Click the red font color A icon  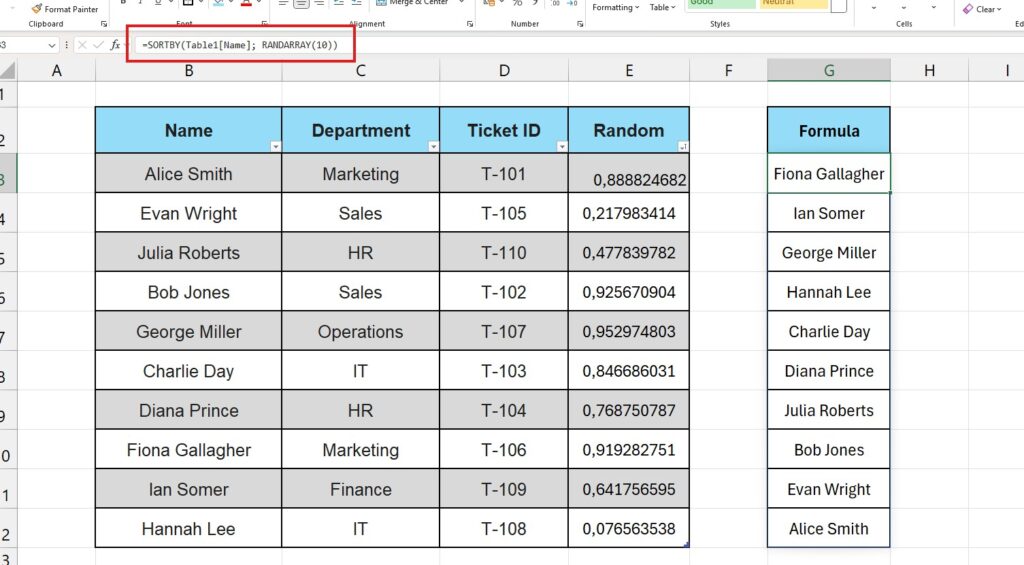pos(246,3)
